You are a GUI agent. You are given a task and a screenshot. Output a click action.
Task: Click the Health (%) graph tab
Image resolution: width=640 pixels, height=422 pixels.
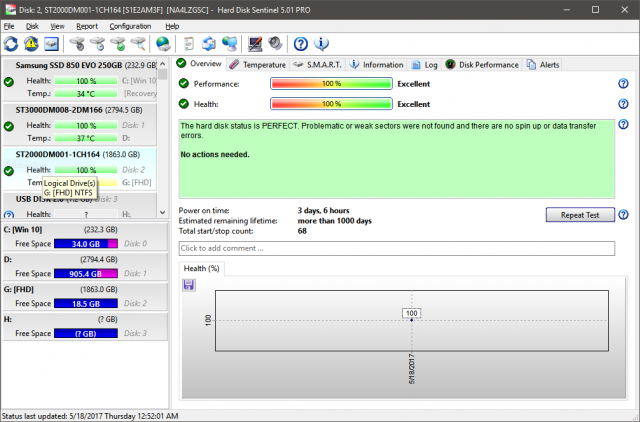click(202, 268)
